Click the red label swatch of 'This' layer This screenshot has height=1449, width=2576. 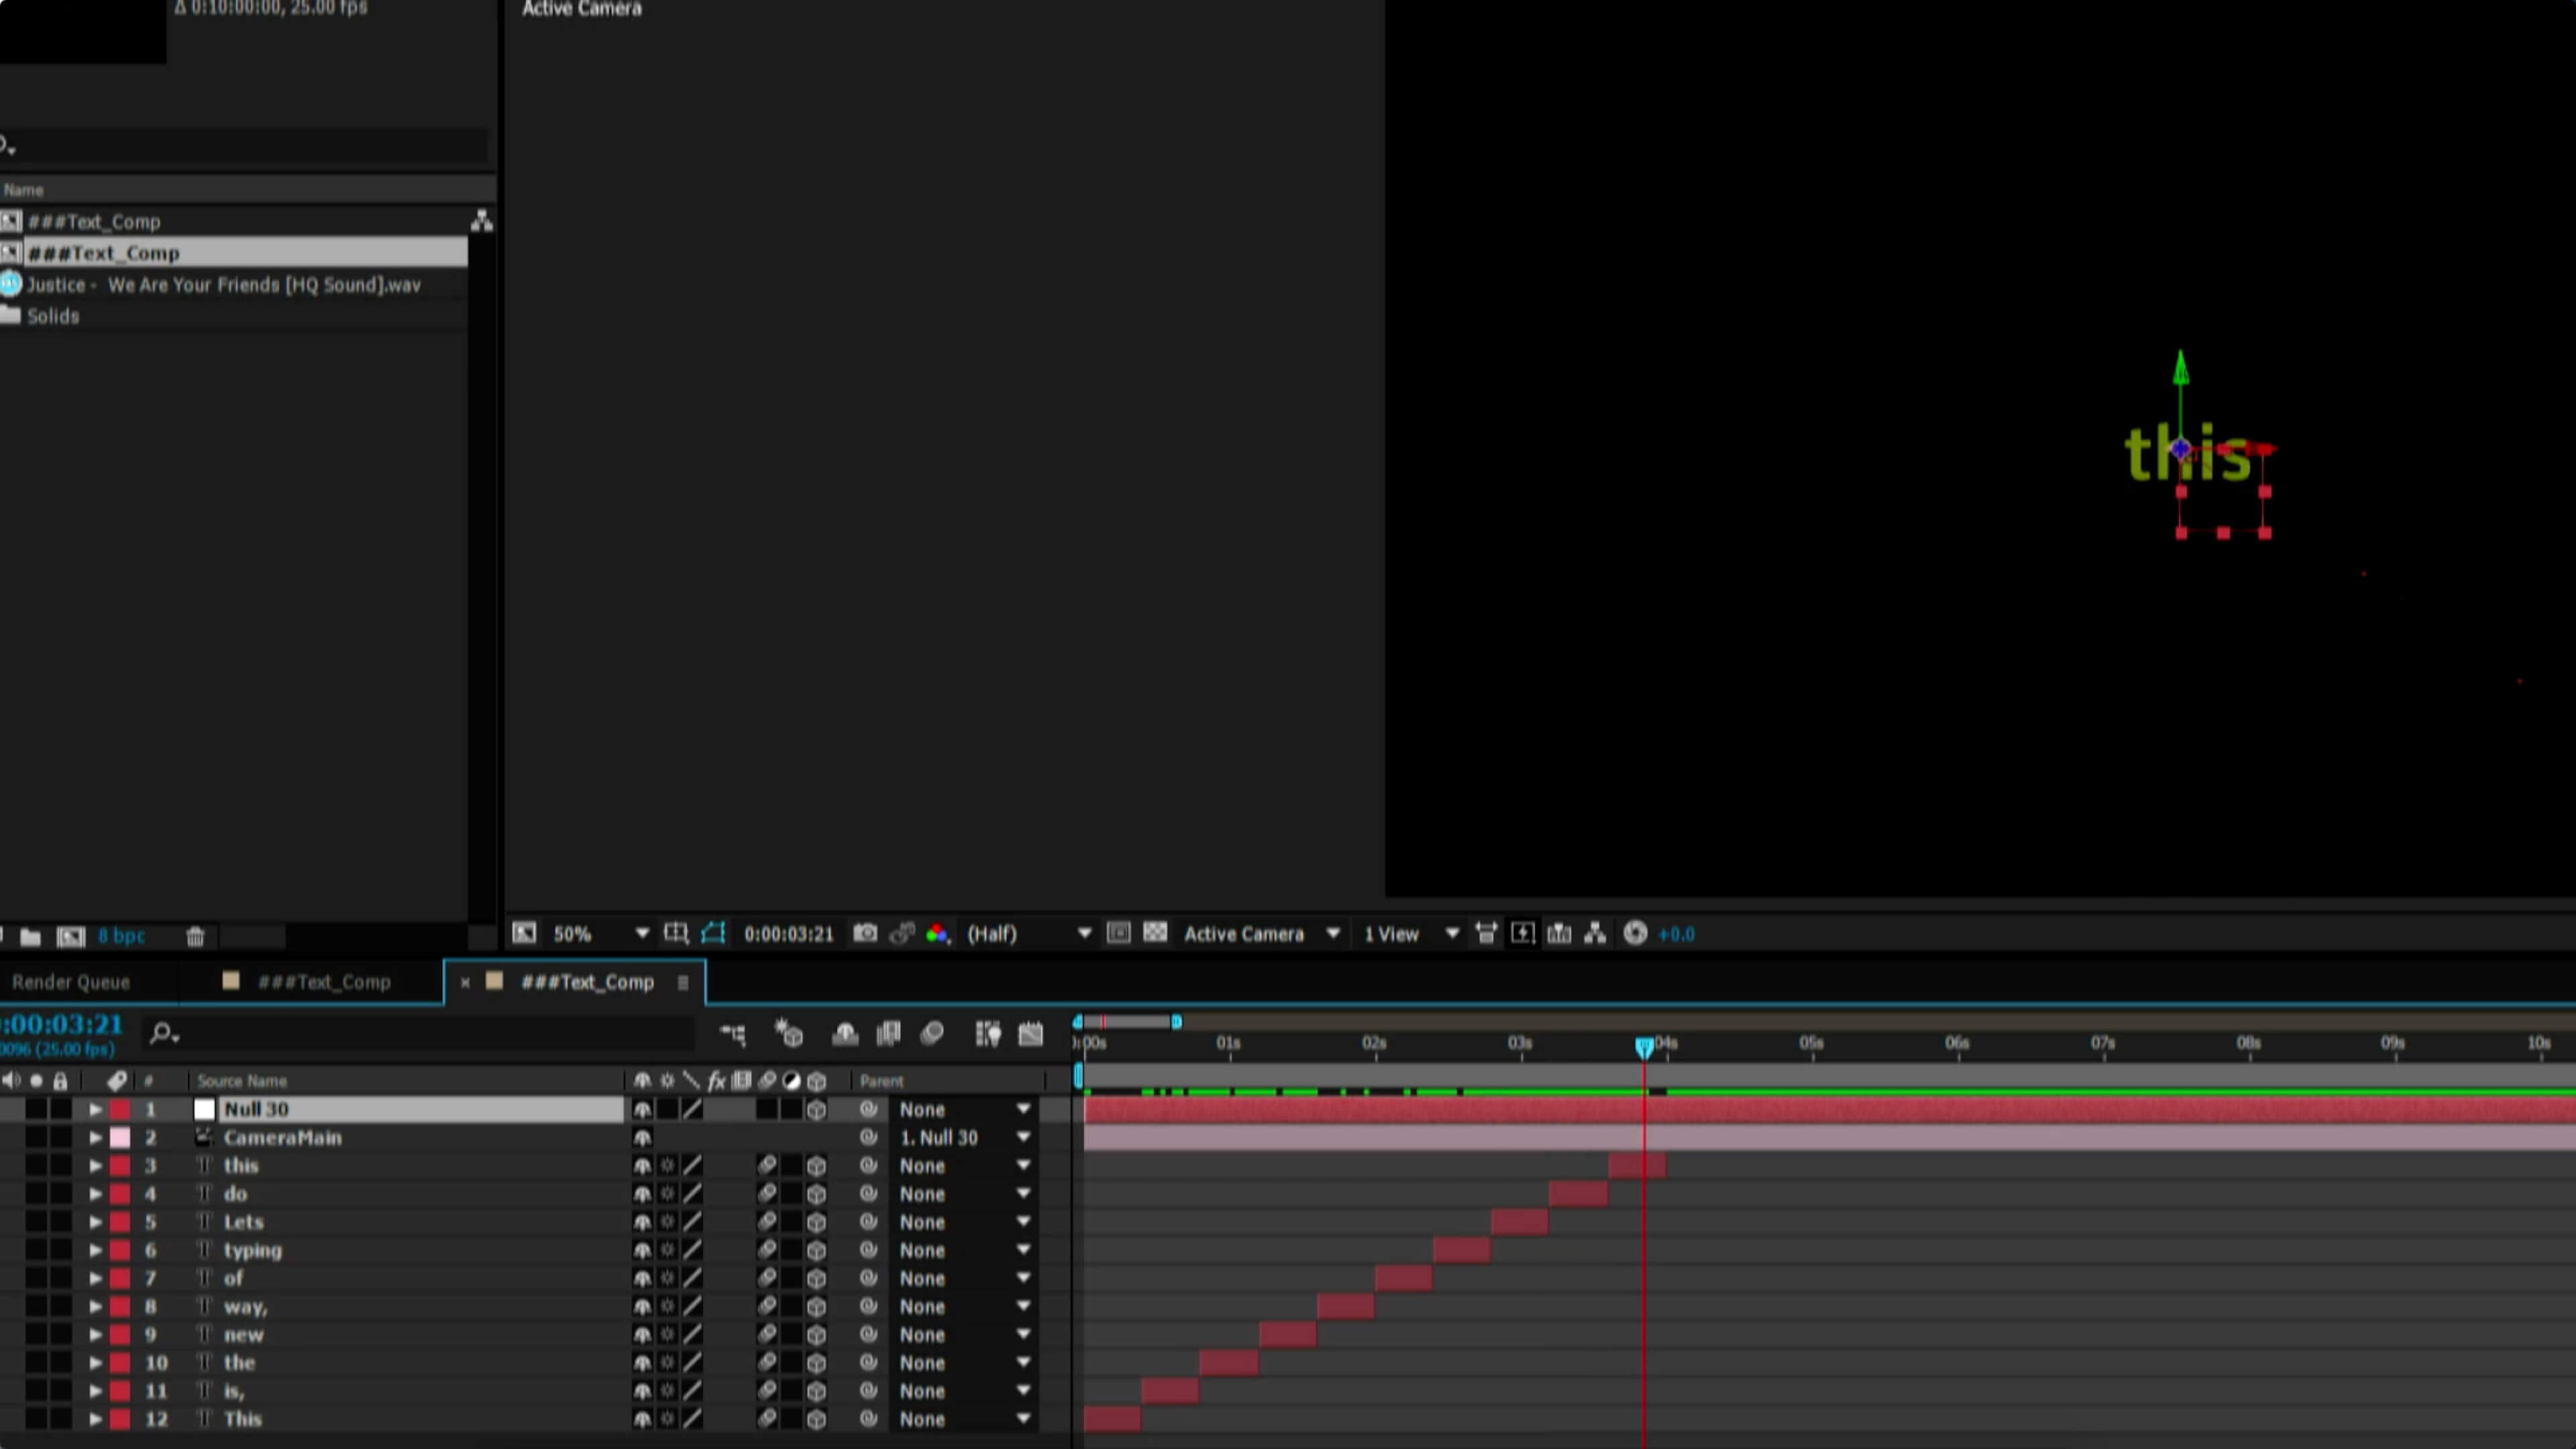(120, 1419)
